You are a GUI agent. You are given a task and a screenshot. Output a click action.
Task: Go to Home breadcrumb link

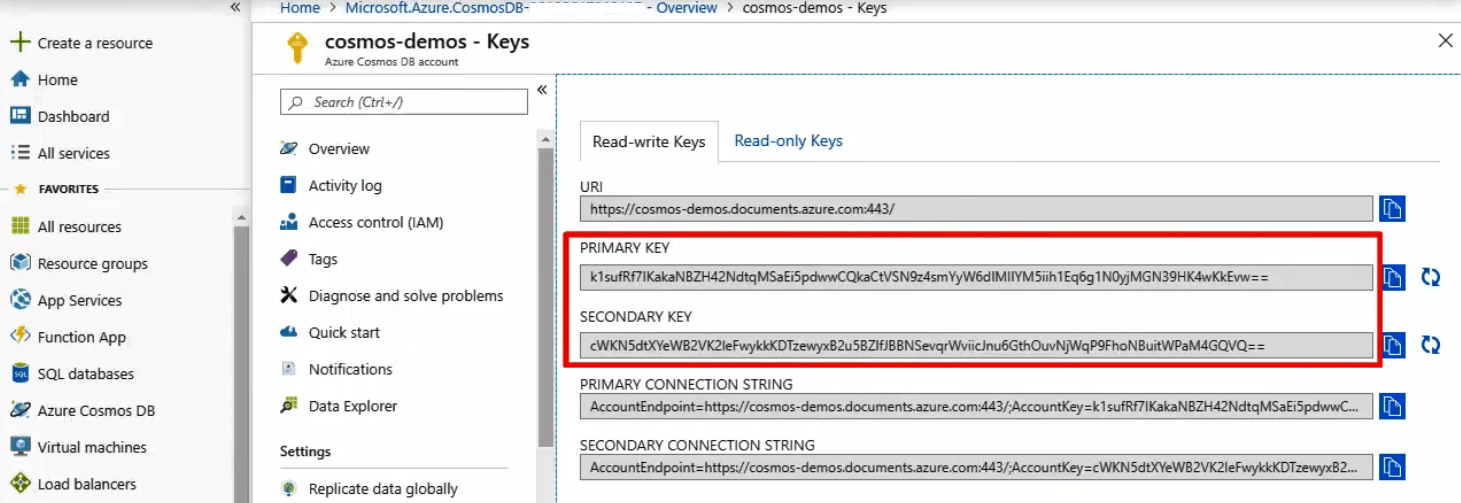coord(300,8)
